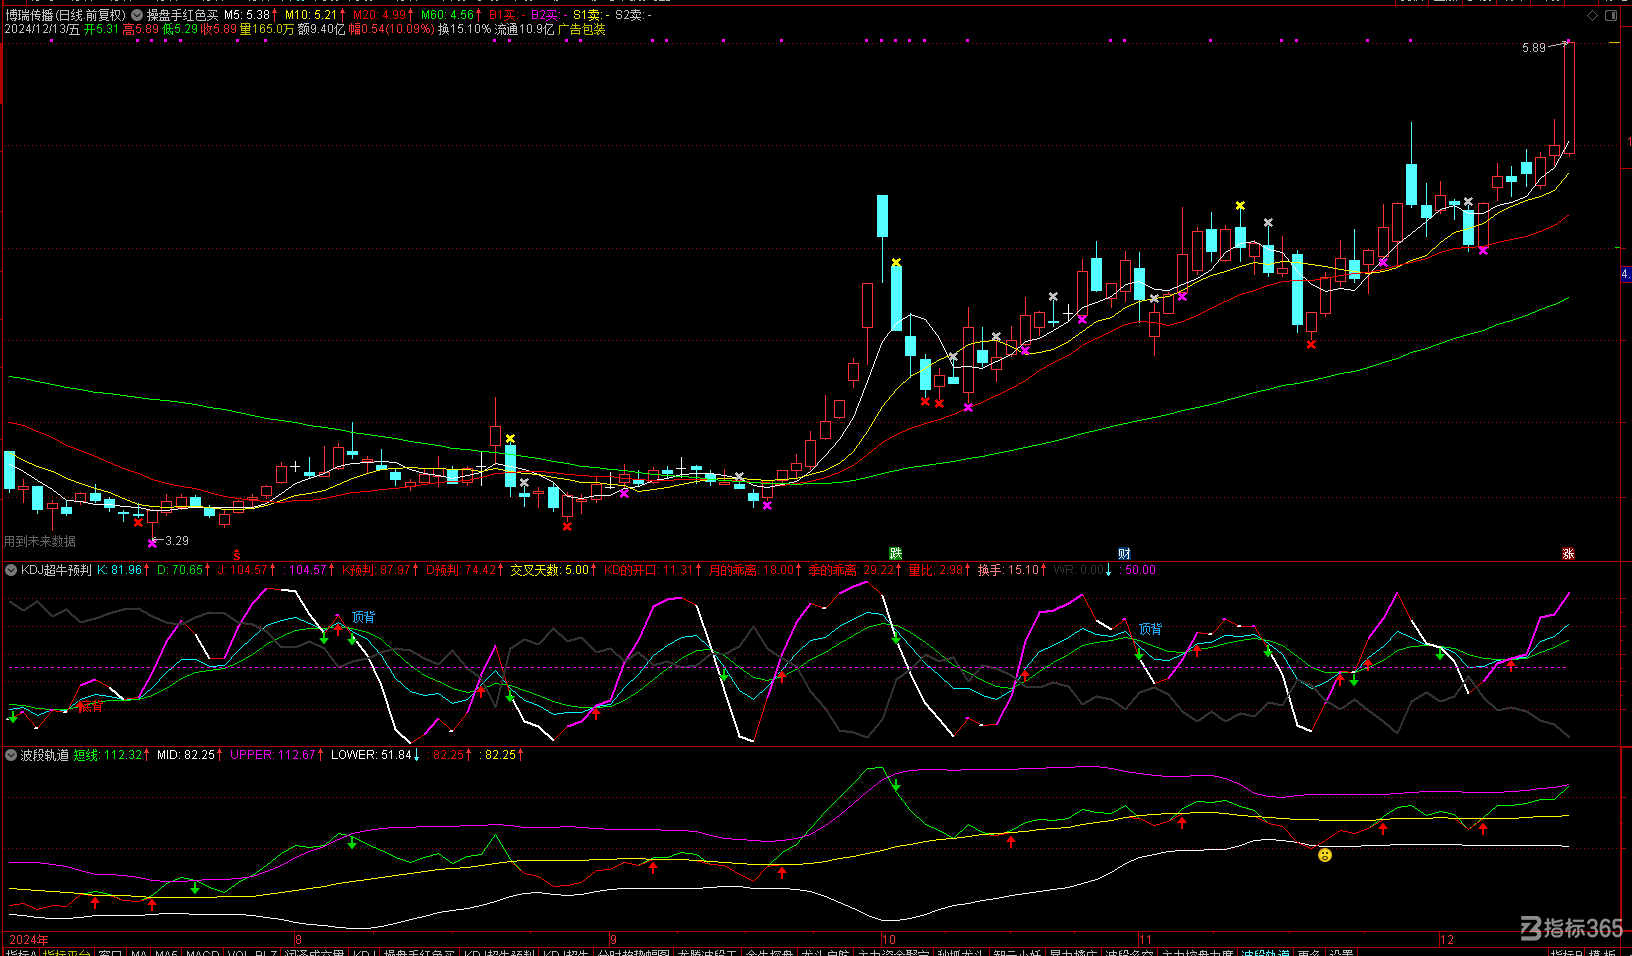The height and width of the screenshot is (956, 1632).
Task: Click the blue 财 event marker
Action: [1125, 553]
